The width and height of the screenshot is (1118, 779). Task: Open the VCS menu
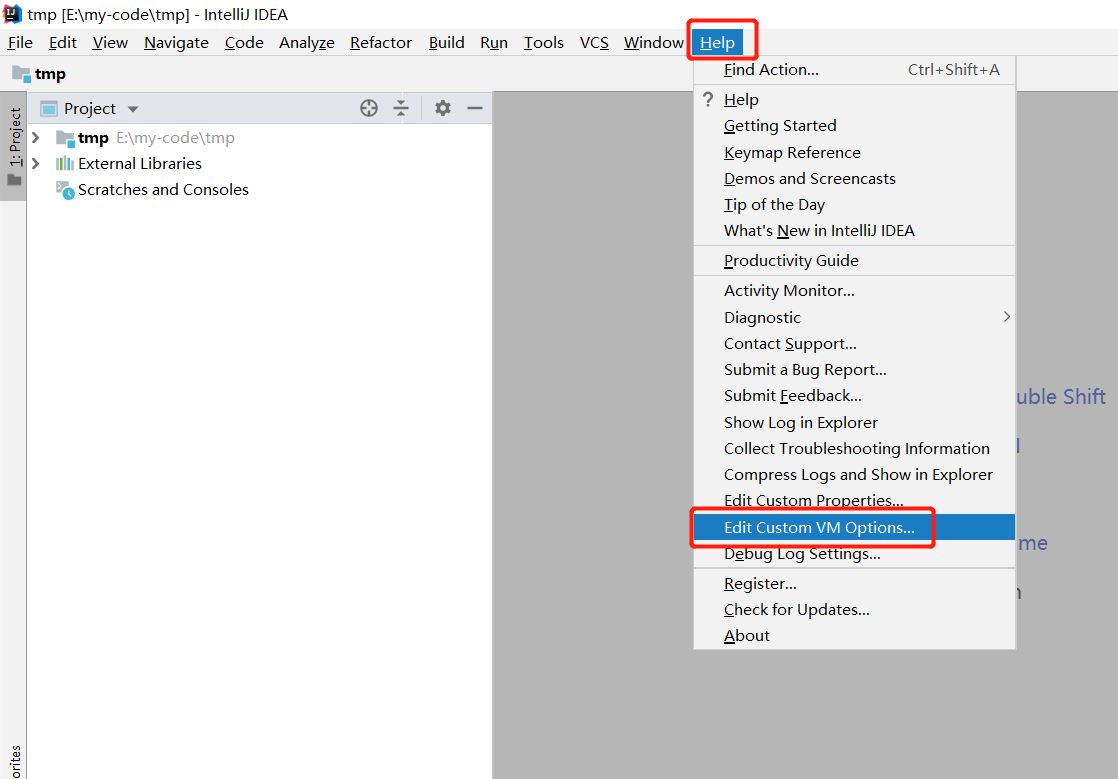[594, 43]
